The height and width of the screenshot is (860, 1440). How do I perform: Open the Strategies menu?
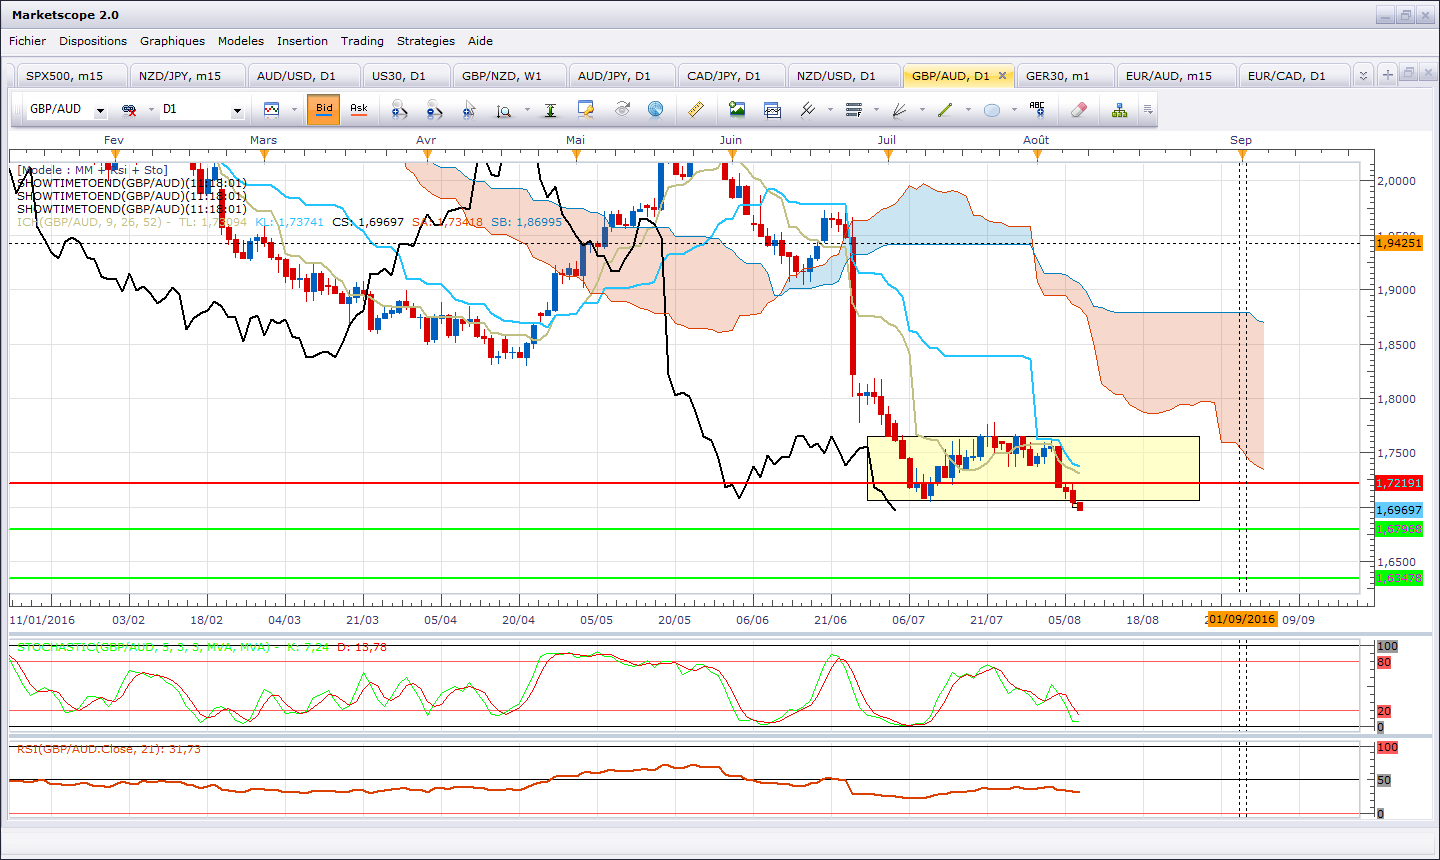click(x=426, y=41)
